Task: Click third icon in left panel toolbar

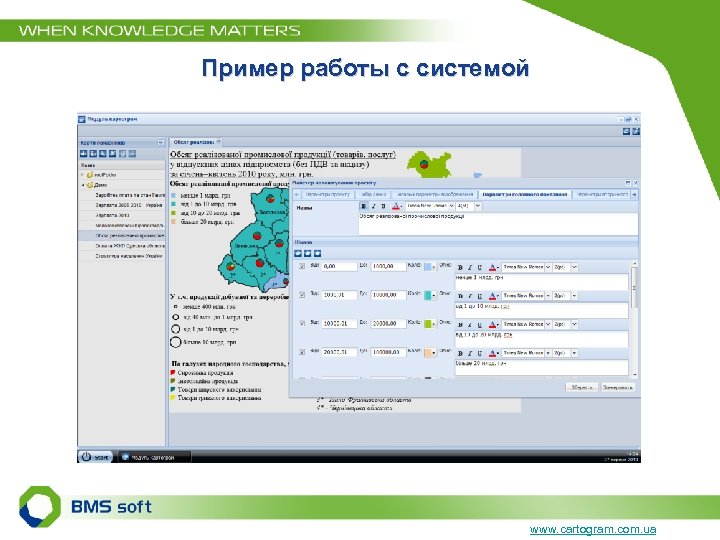Action: (x=103, y=154)
